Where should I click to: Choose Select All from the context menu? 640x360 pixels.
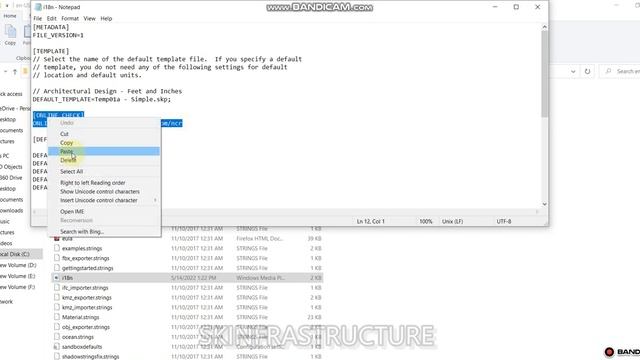[104, 171]
